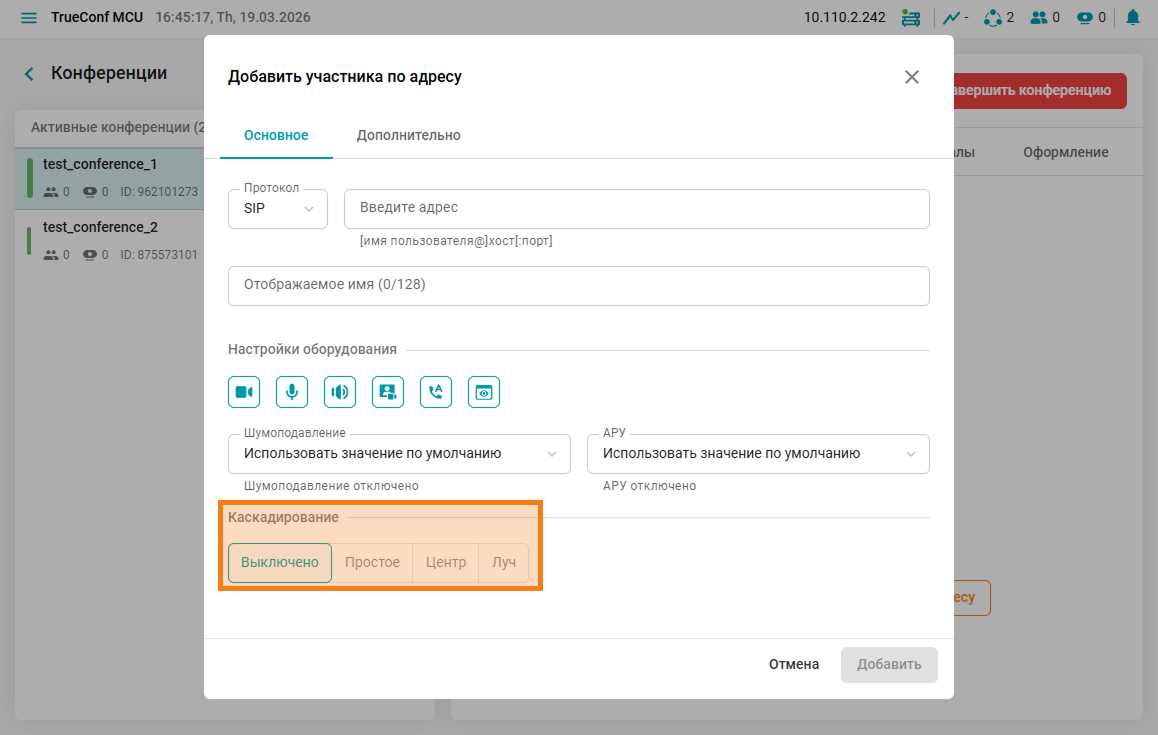The width and height of the screenshot is (1158, 735).
Task: Click the server status icon in header
Action: (910, 17)
